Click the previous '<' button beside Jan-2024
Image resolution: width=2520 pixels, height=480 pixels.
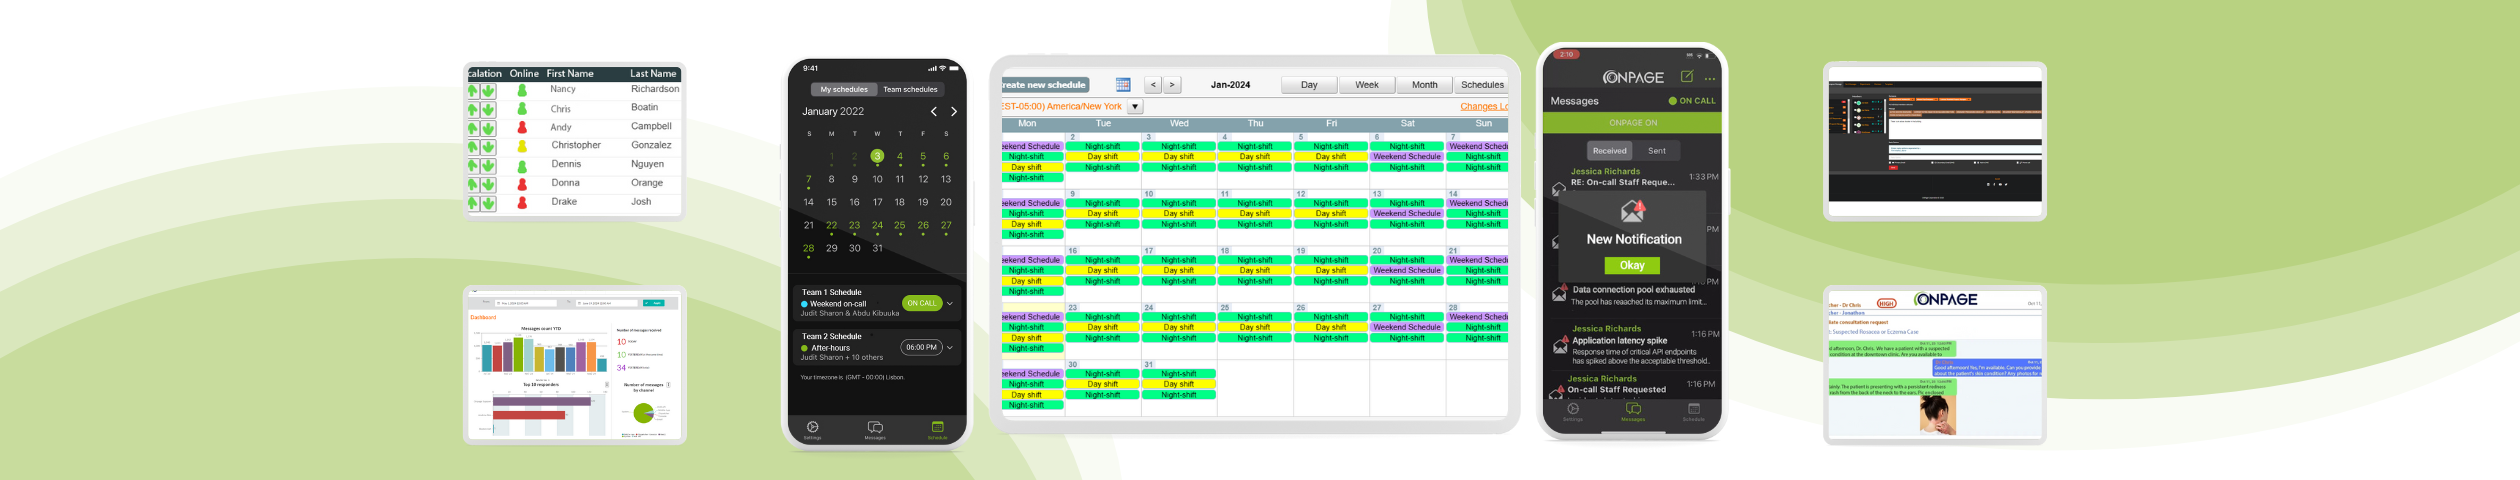pos(1153,85)
